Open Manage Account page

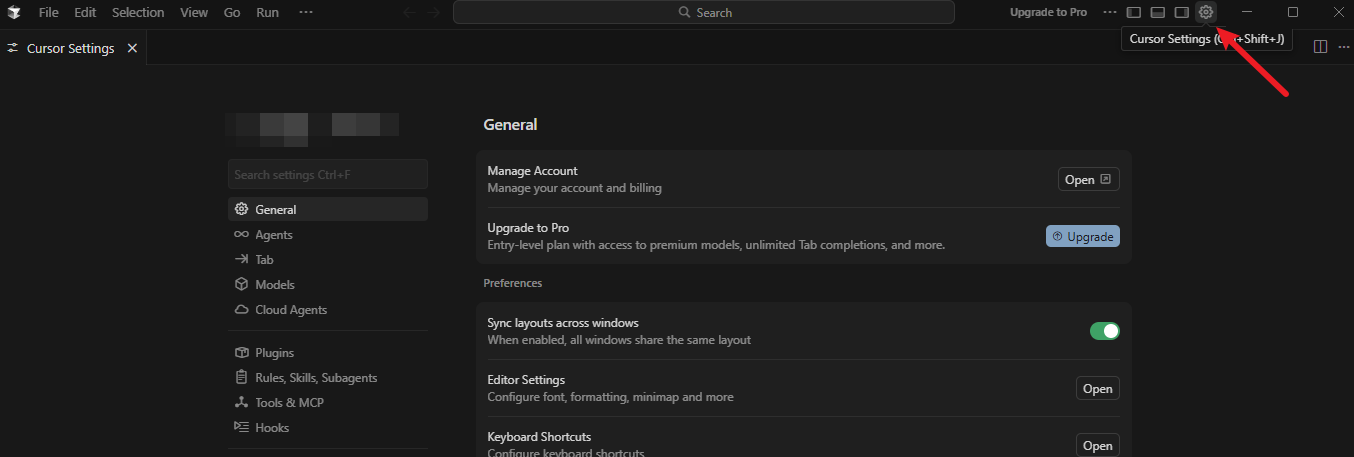coord(1088,179)
